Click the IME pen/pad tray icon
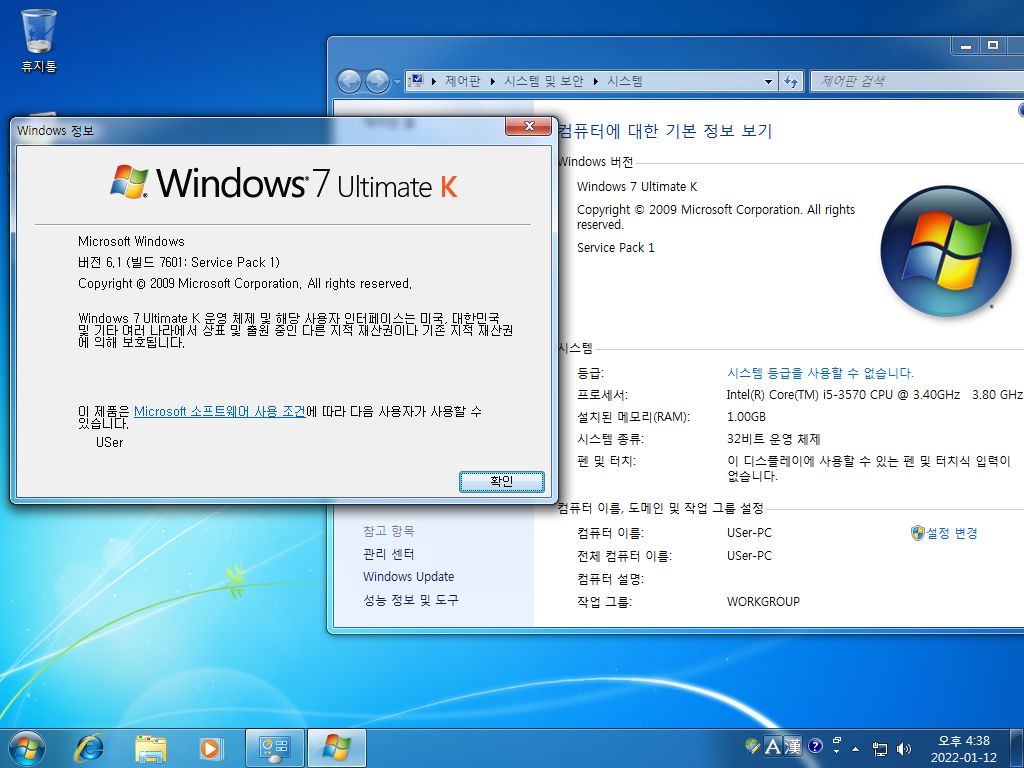1024x768 pixels. pos(753,745)
